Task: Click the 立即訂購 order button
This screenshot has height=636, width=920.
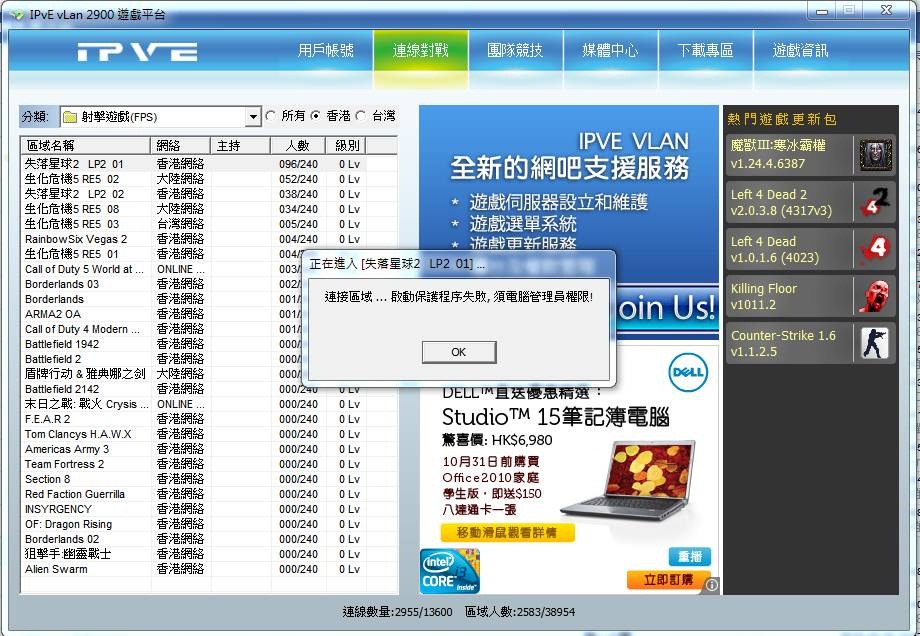Action: pos(668,580)
